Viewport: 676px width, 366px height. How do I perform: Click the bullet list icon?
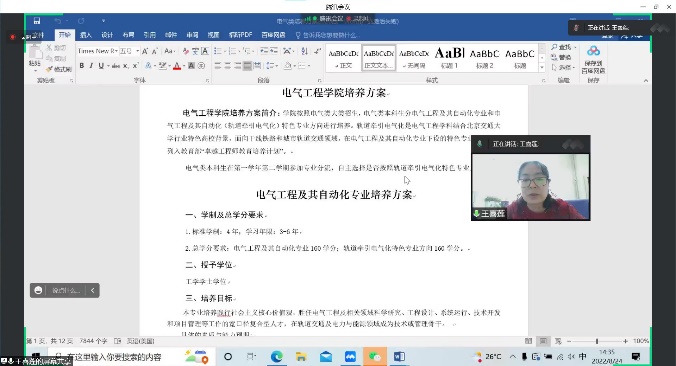(218, 51)
